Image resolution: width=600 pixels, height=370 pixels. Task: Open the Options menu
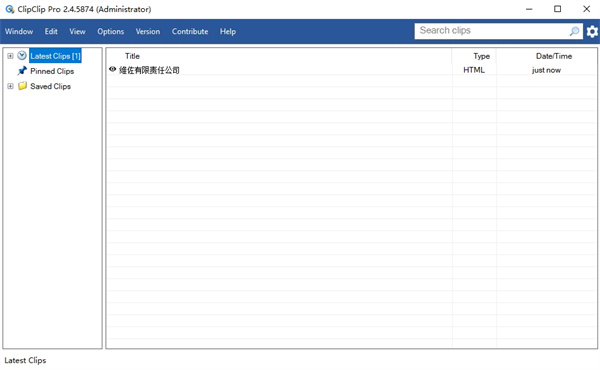(111, 31)
